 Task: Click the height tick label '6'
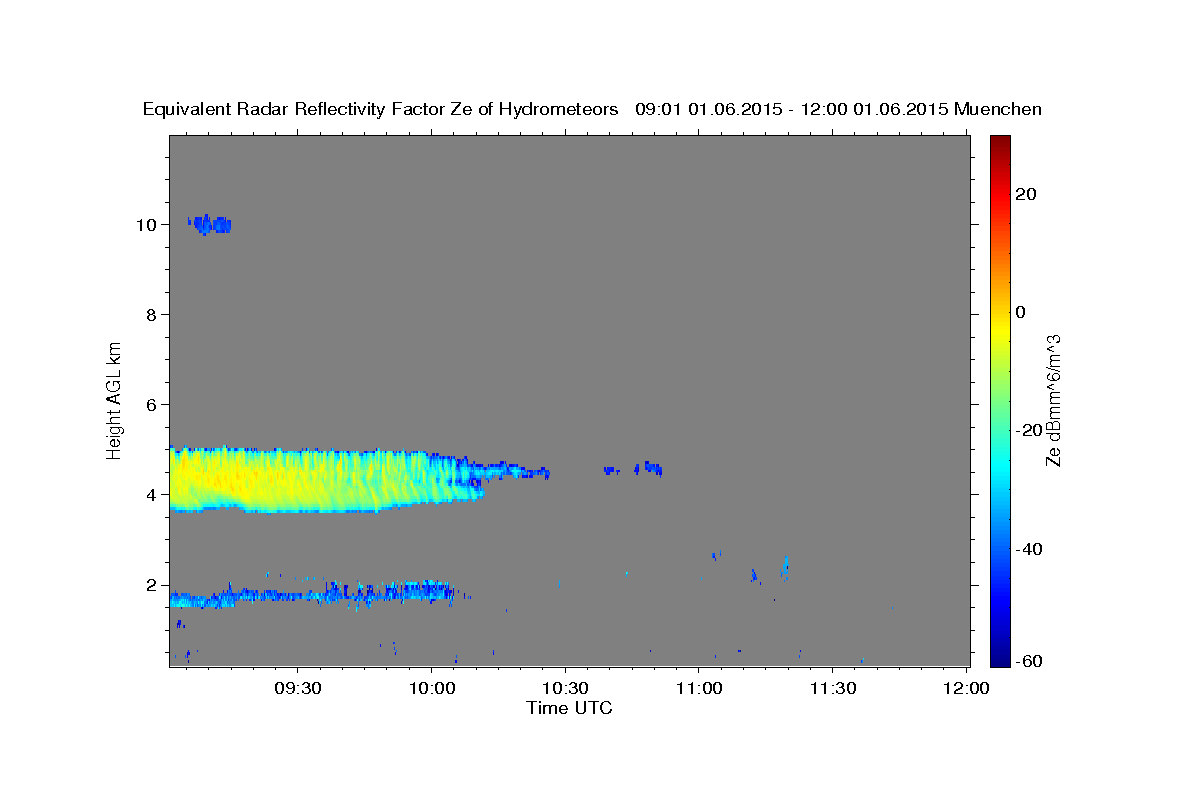point(153,404)
